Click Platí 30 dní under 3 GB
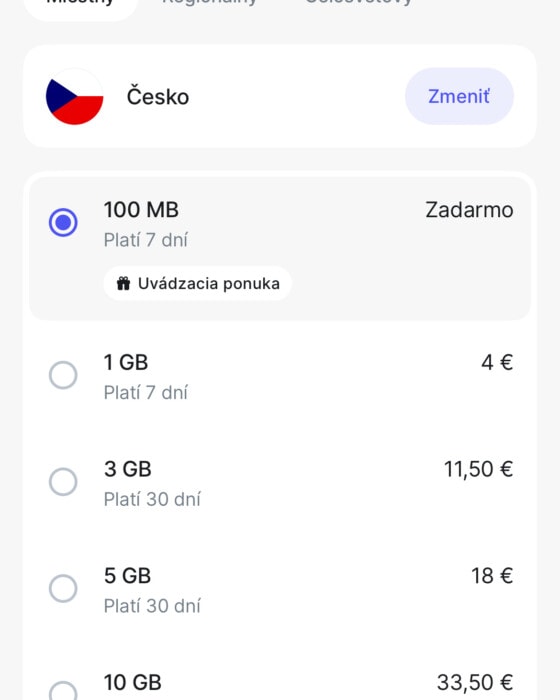 (x=152, y=500)
